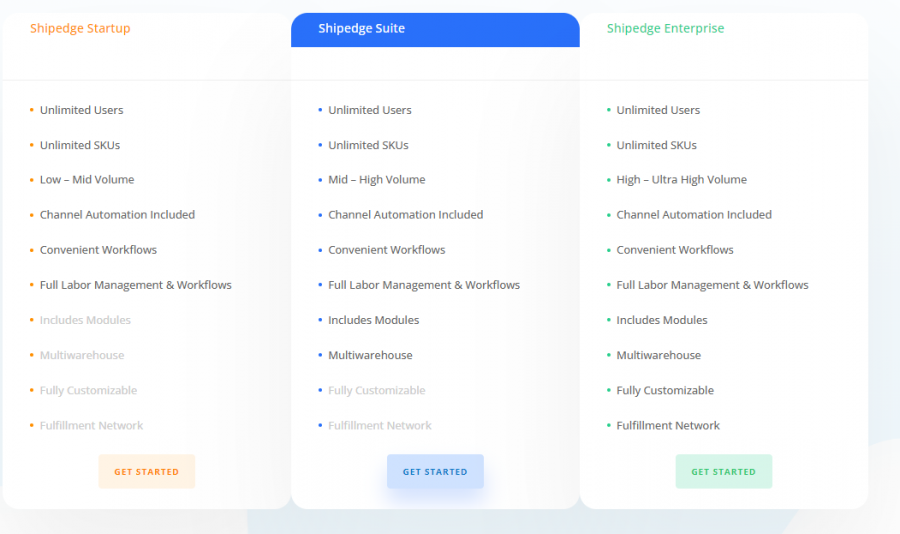Click greyed-out Fulfillment Network in Suite plan
Viewport: 900px width, 534px height.
(x=379, y=425)
